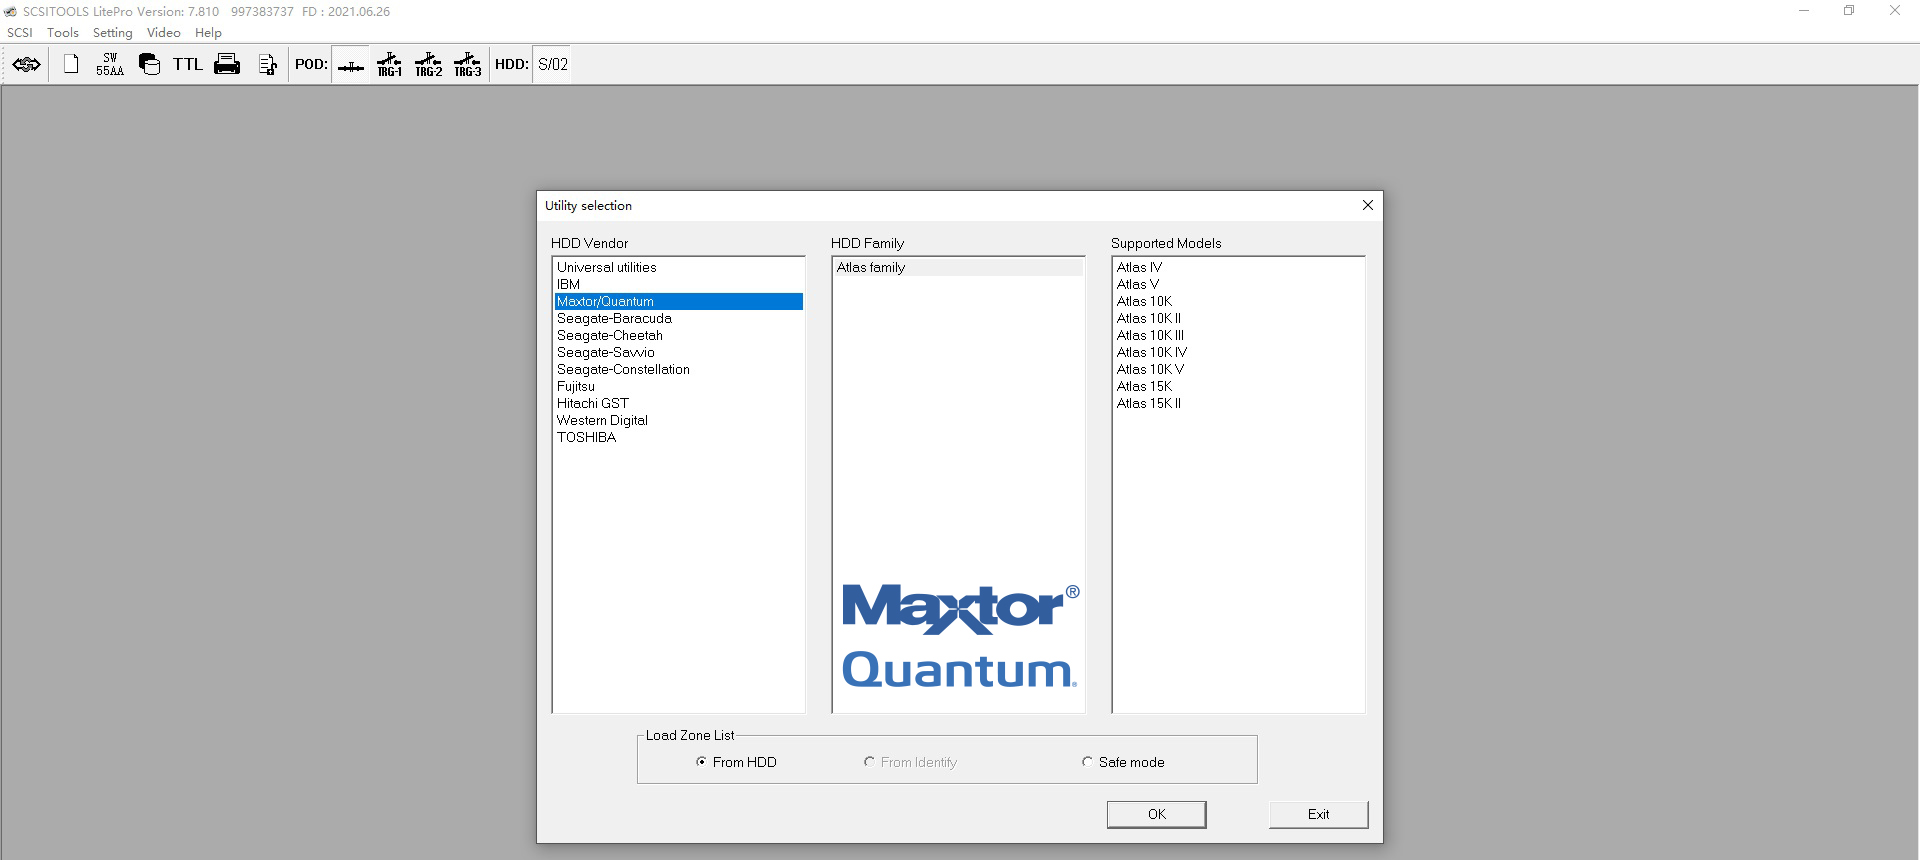Close the Utility selection dialog

click(x=1367, y=205)
